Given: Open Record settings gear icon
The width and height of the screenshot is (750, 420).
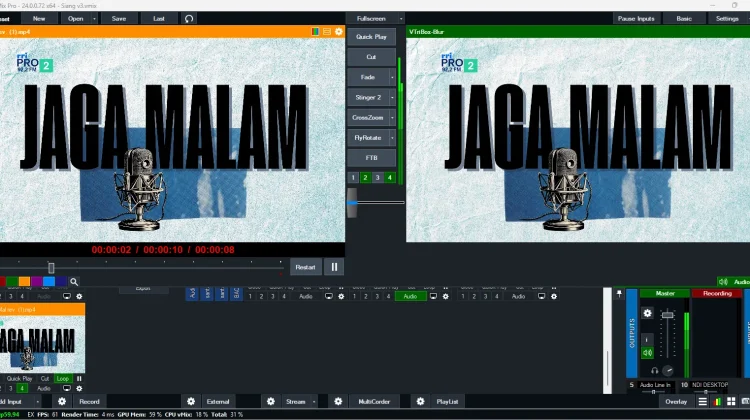Looking at the screenshot, I should pyautogui.click(x=62, y=401).
